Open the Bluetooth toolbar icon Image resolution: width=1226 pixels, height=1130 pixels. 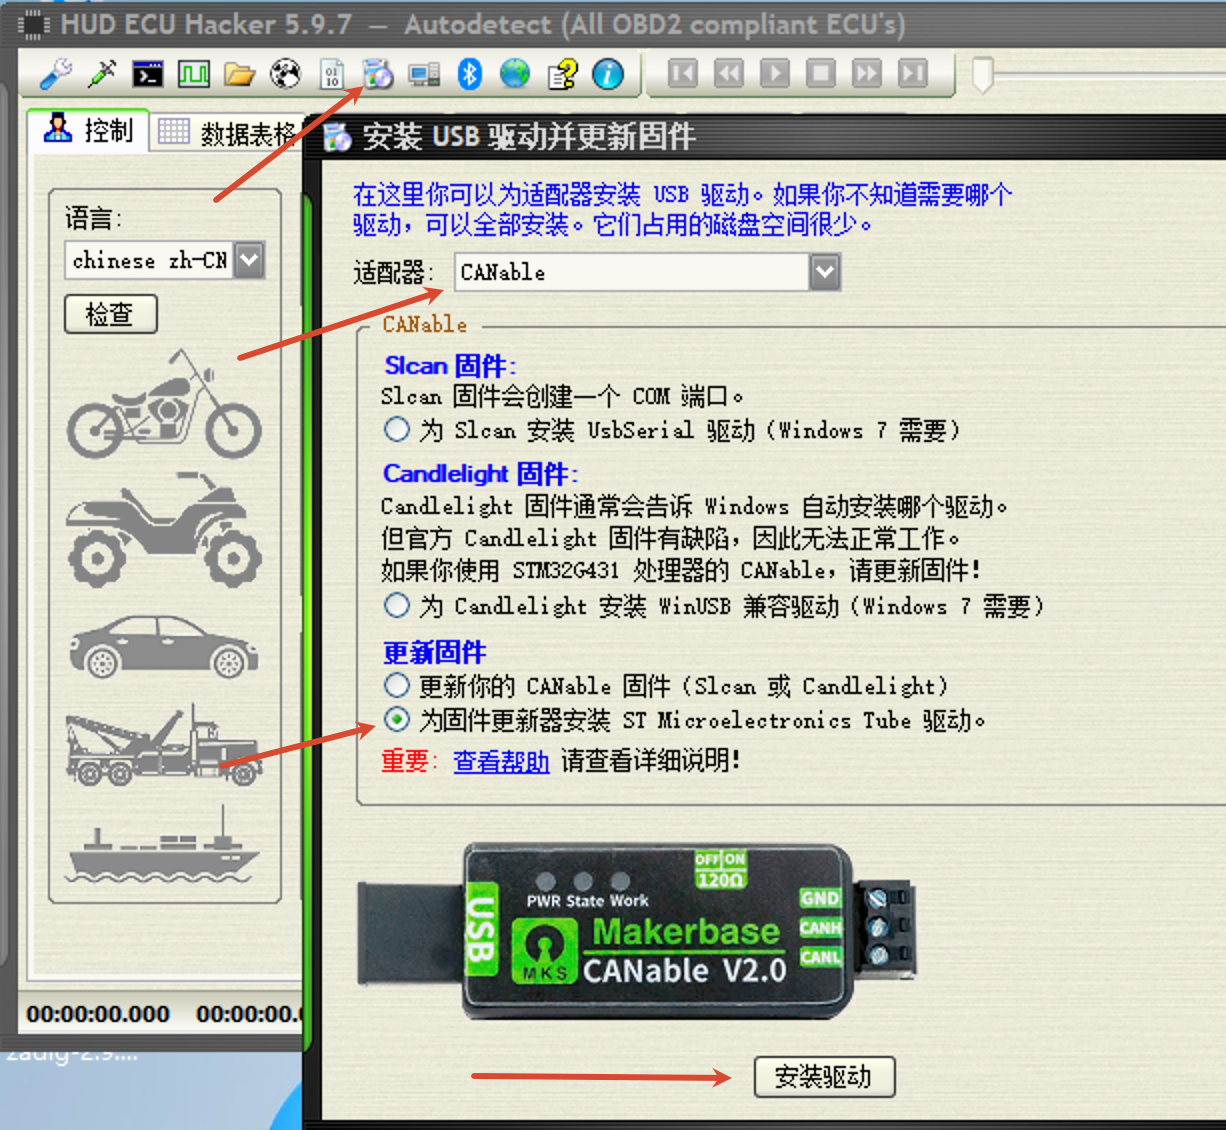469,73
